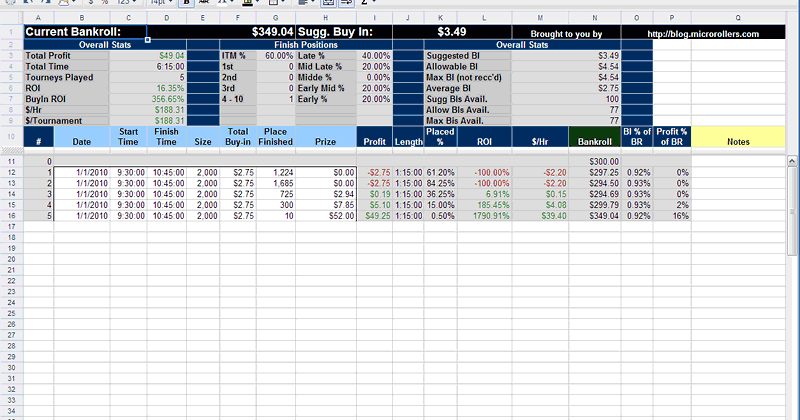Click the $5.10 profit cell
The image size is (800, 420).
coord(374,205)
